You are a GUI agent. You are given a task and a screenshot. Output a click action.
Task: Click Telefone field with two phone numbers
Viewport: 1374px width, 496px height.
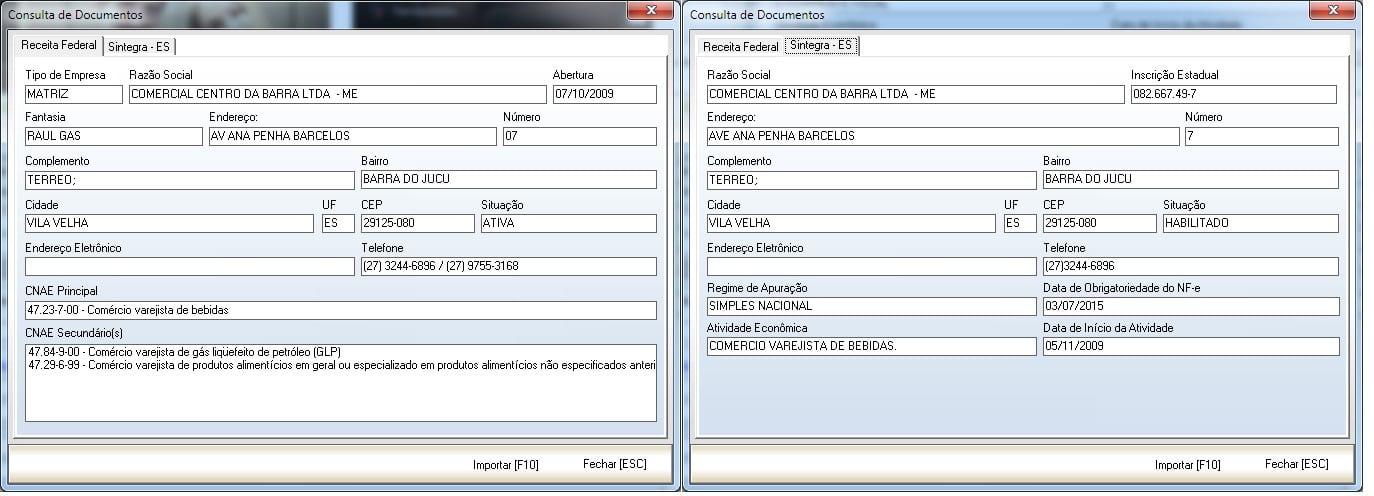coord(509,267)
